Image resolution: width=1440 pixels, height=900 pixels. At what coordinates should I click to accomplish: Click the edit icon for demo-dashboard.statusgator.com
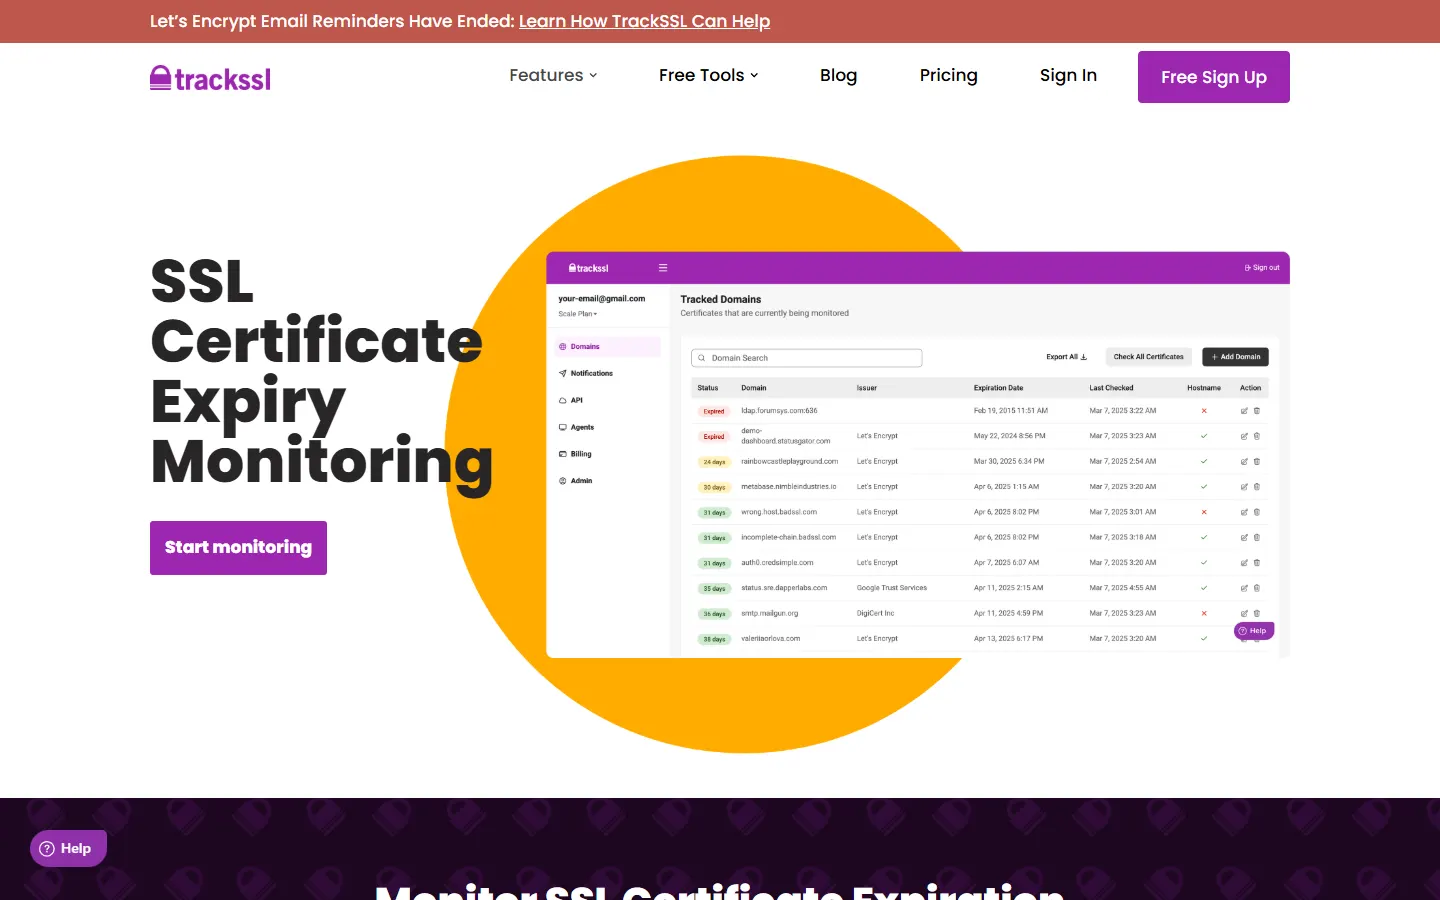(x=1244, y=436)
